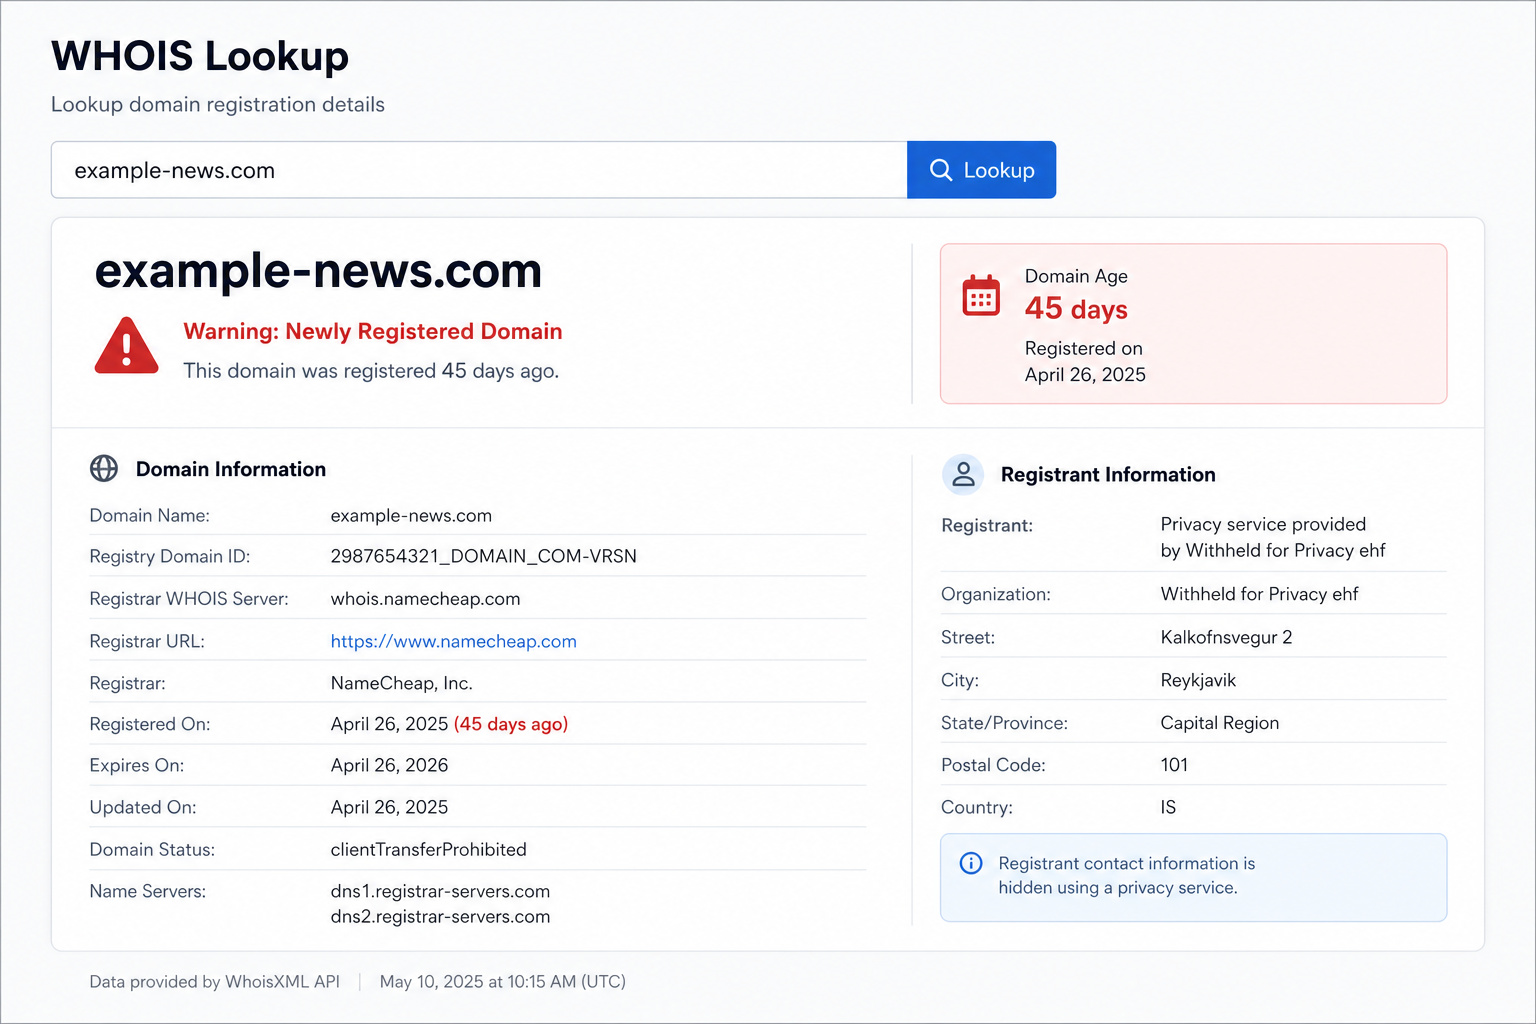1536x1024 pixels.
Task: Click the red '(45 days ago)' text
Action: (511, 724)
